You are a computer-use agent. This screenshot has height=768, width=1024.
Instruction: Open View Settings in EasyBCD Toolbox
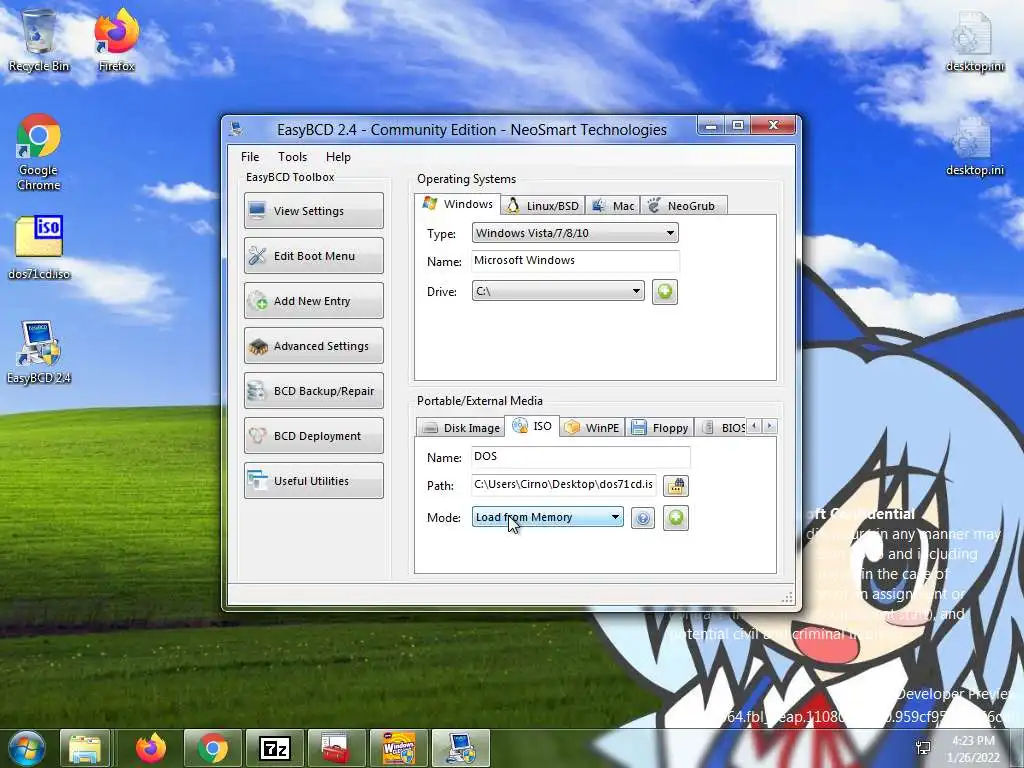click(313, 211)
